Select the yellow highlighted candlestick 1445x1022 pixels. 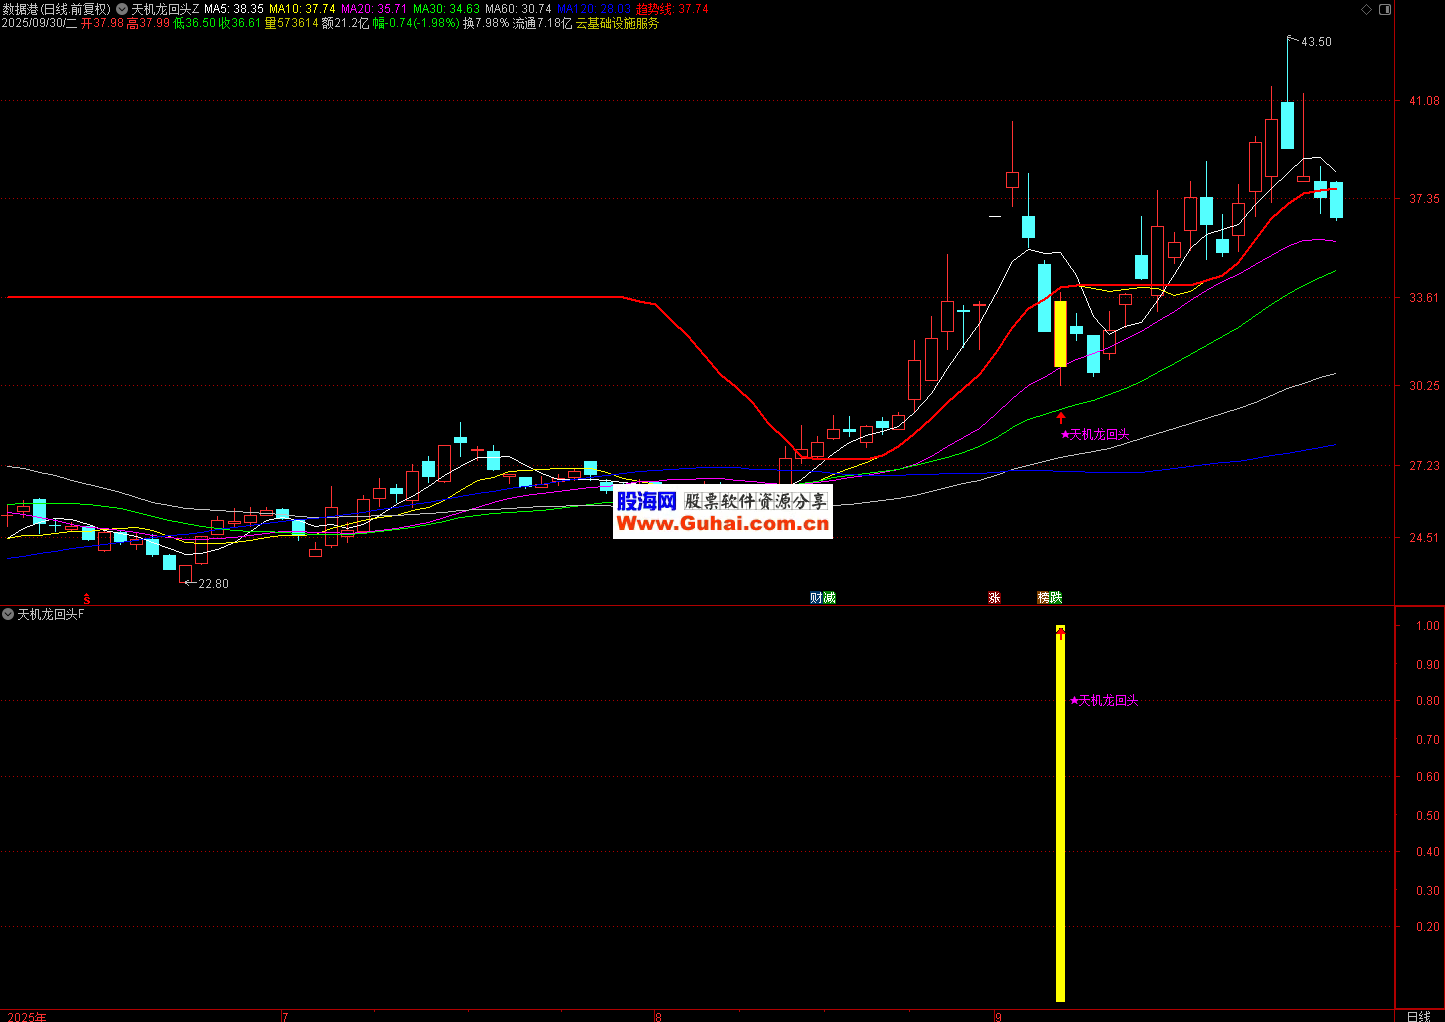pos(1060,334)
